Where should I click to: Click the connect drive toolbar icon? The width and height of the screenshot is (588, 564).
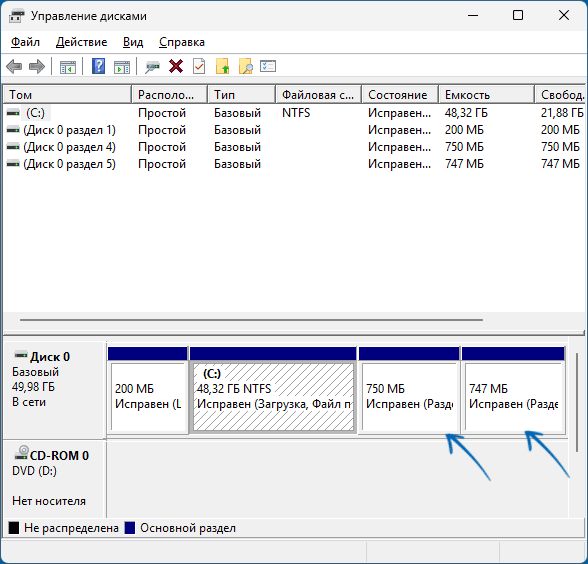pyautogui.click(x=152, y=67)
